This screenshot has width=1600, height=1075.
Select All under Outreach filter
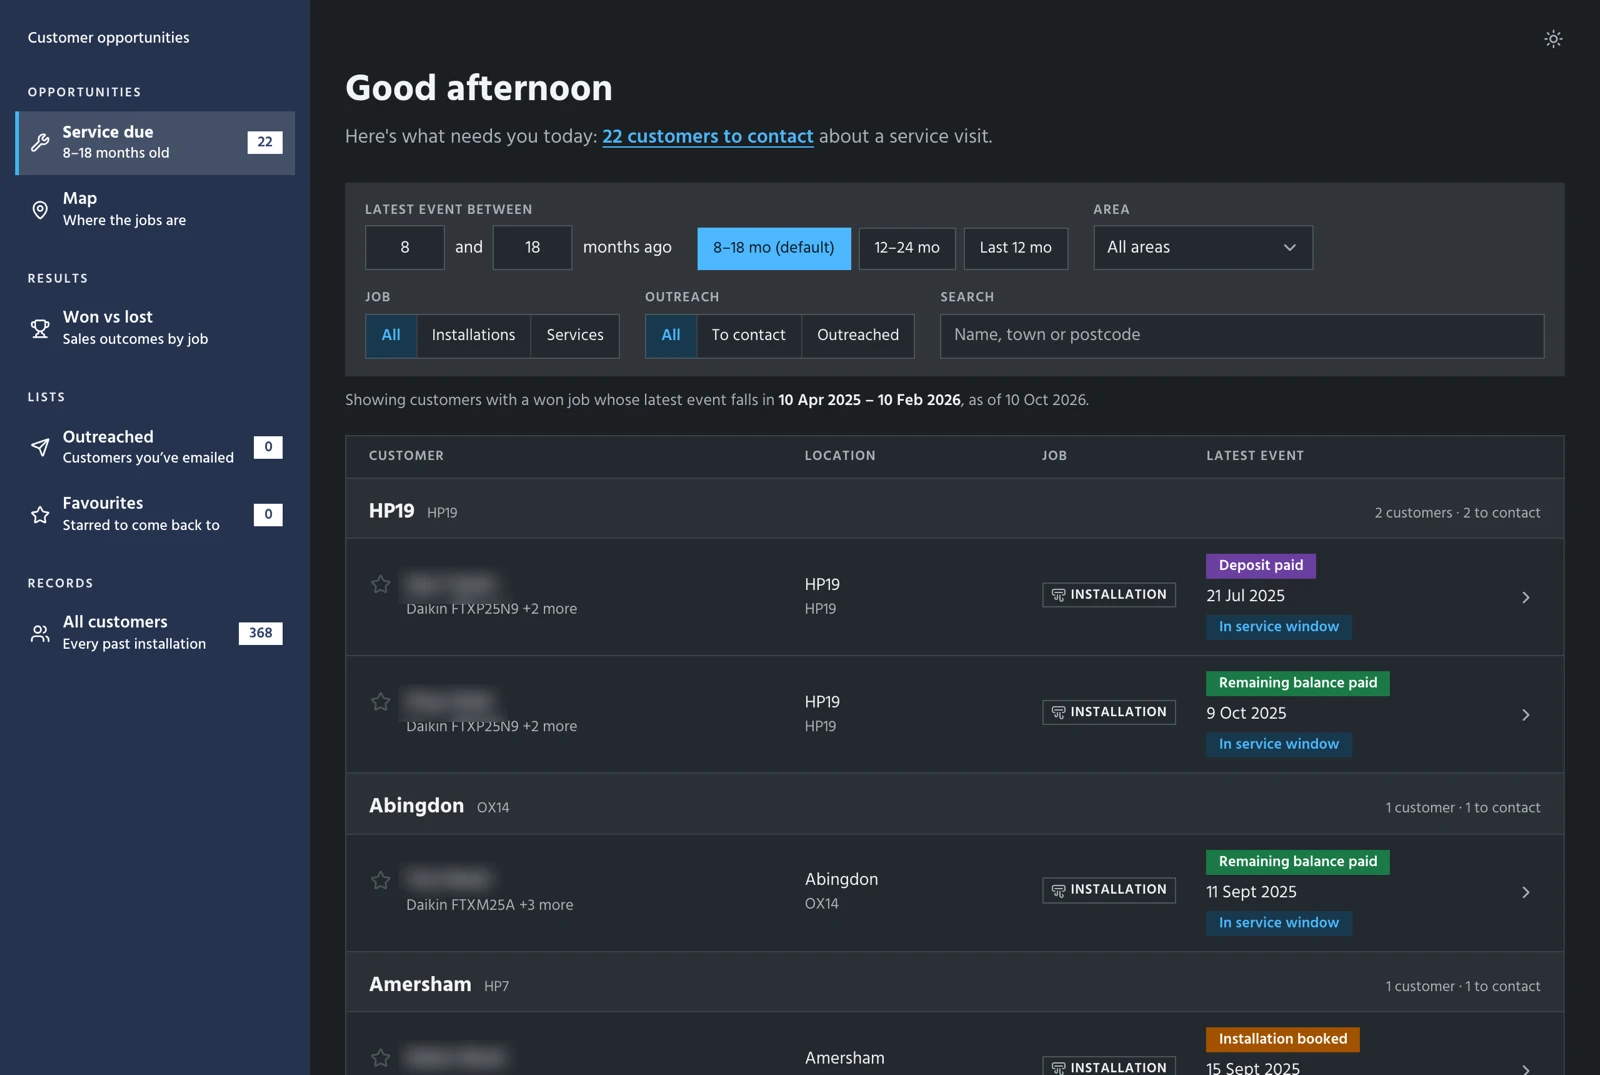(x=671, y=335)
